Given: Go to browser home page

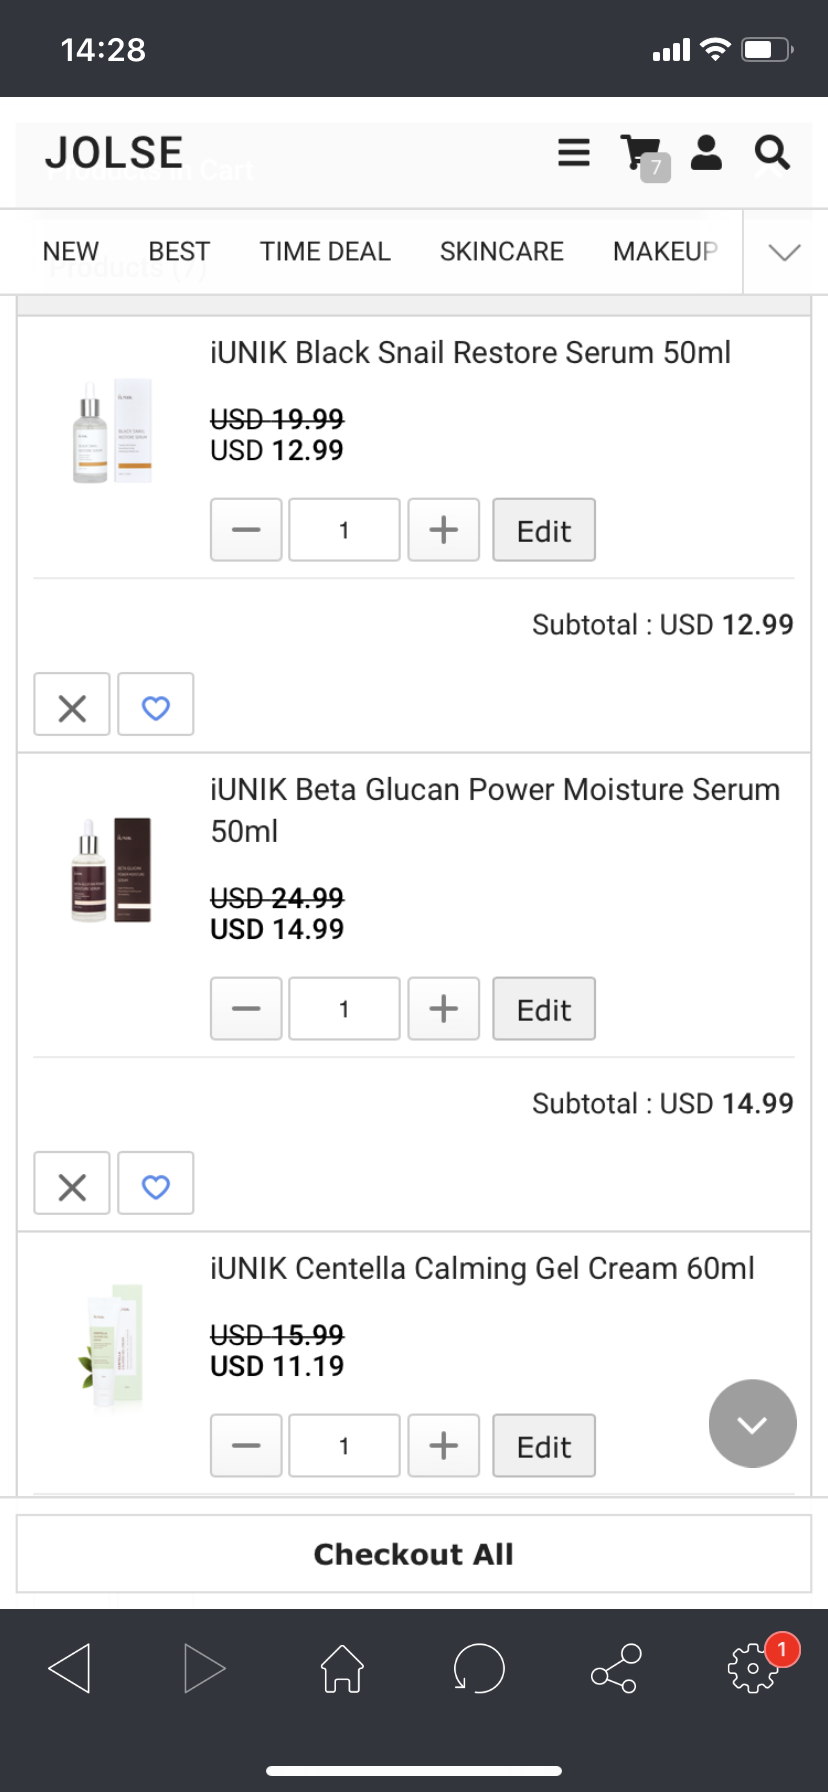Looking at the screenshot, I should point(342,1669).
